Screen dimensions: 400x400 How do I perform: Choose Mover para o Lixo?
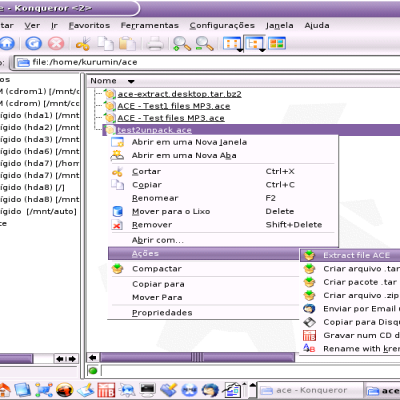(x=223, y=212)
